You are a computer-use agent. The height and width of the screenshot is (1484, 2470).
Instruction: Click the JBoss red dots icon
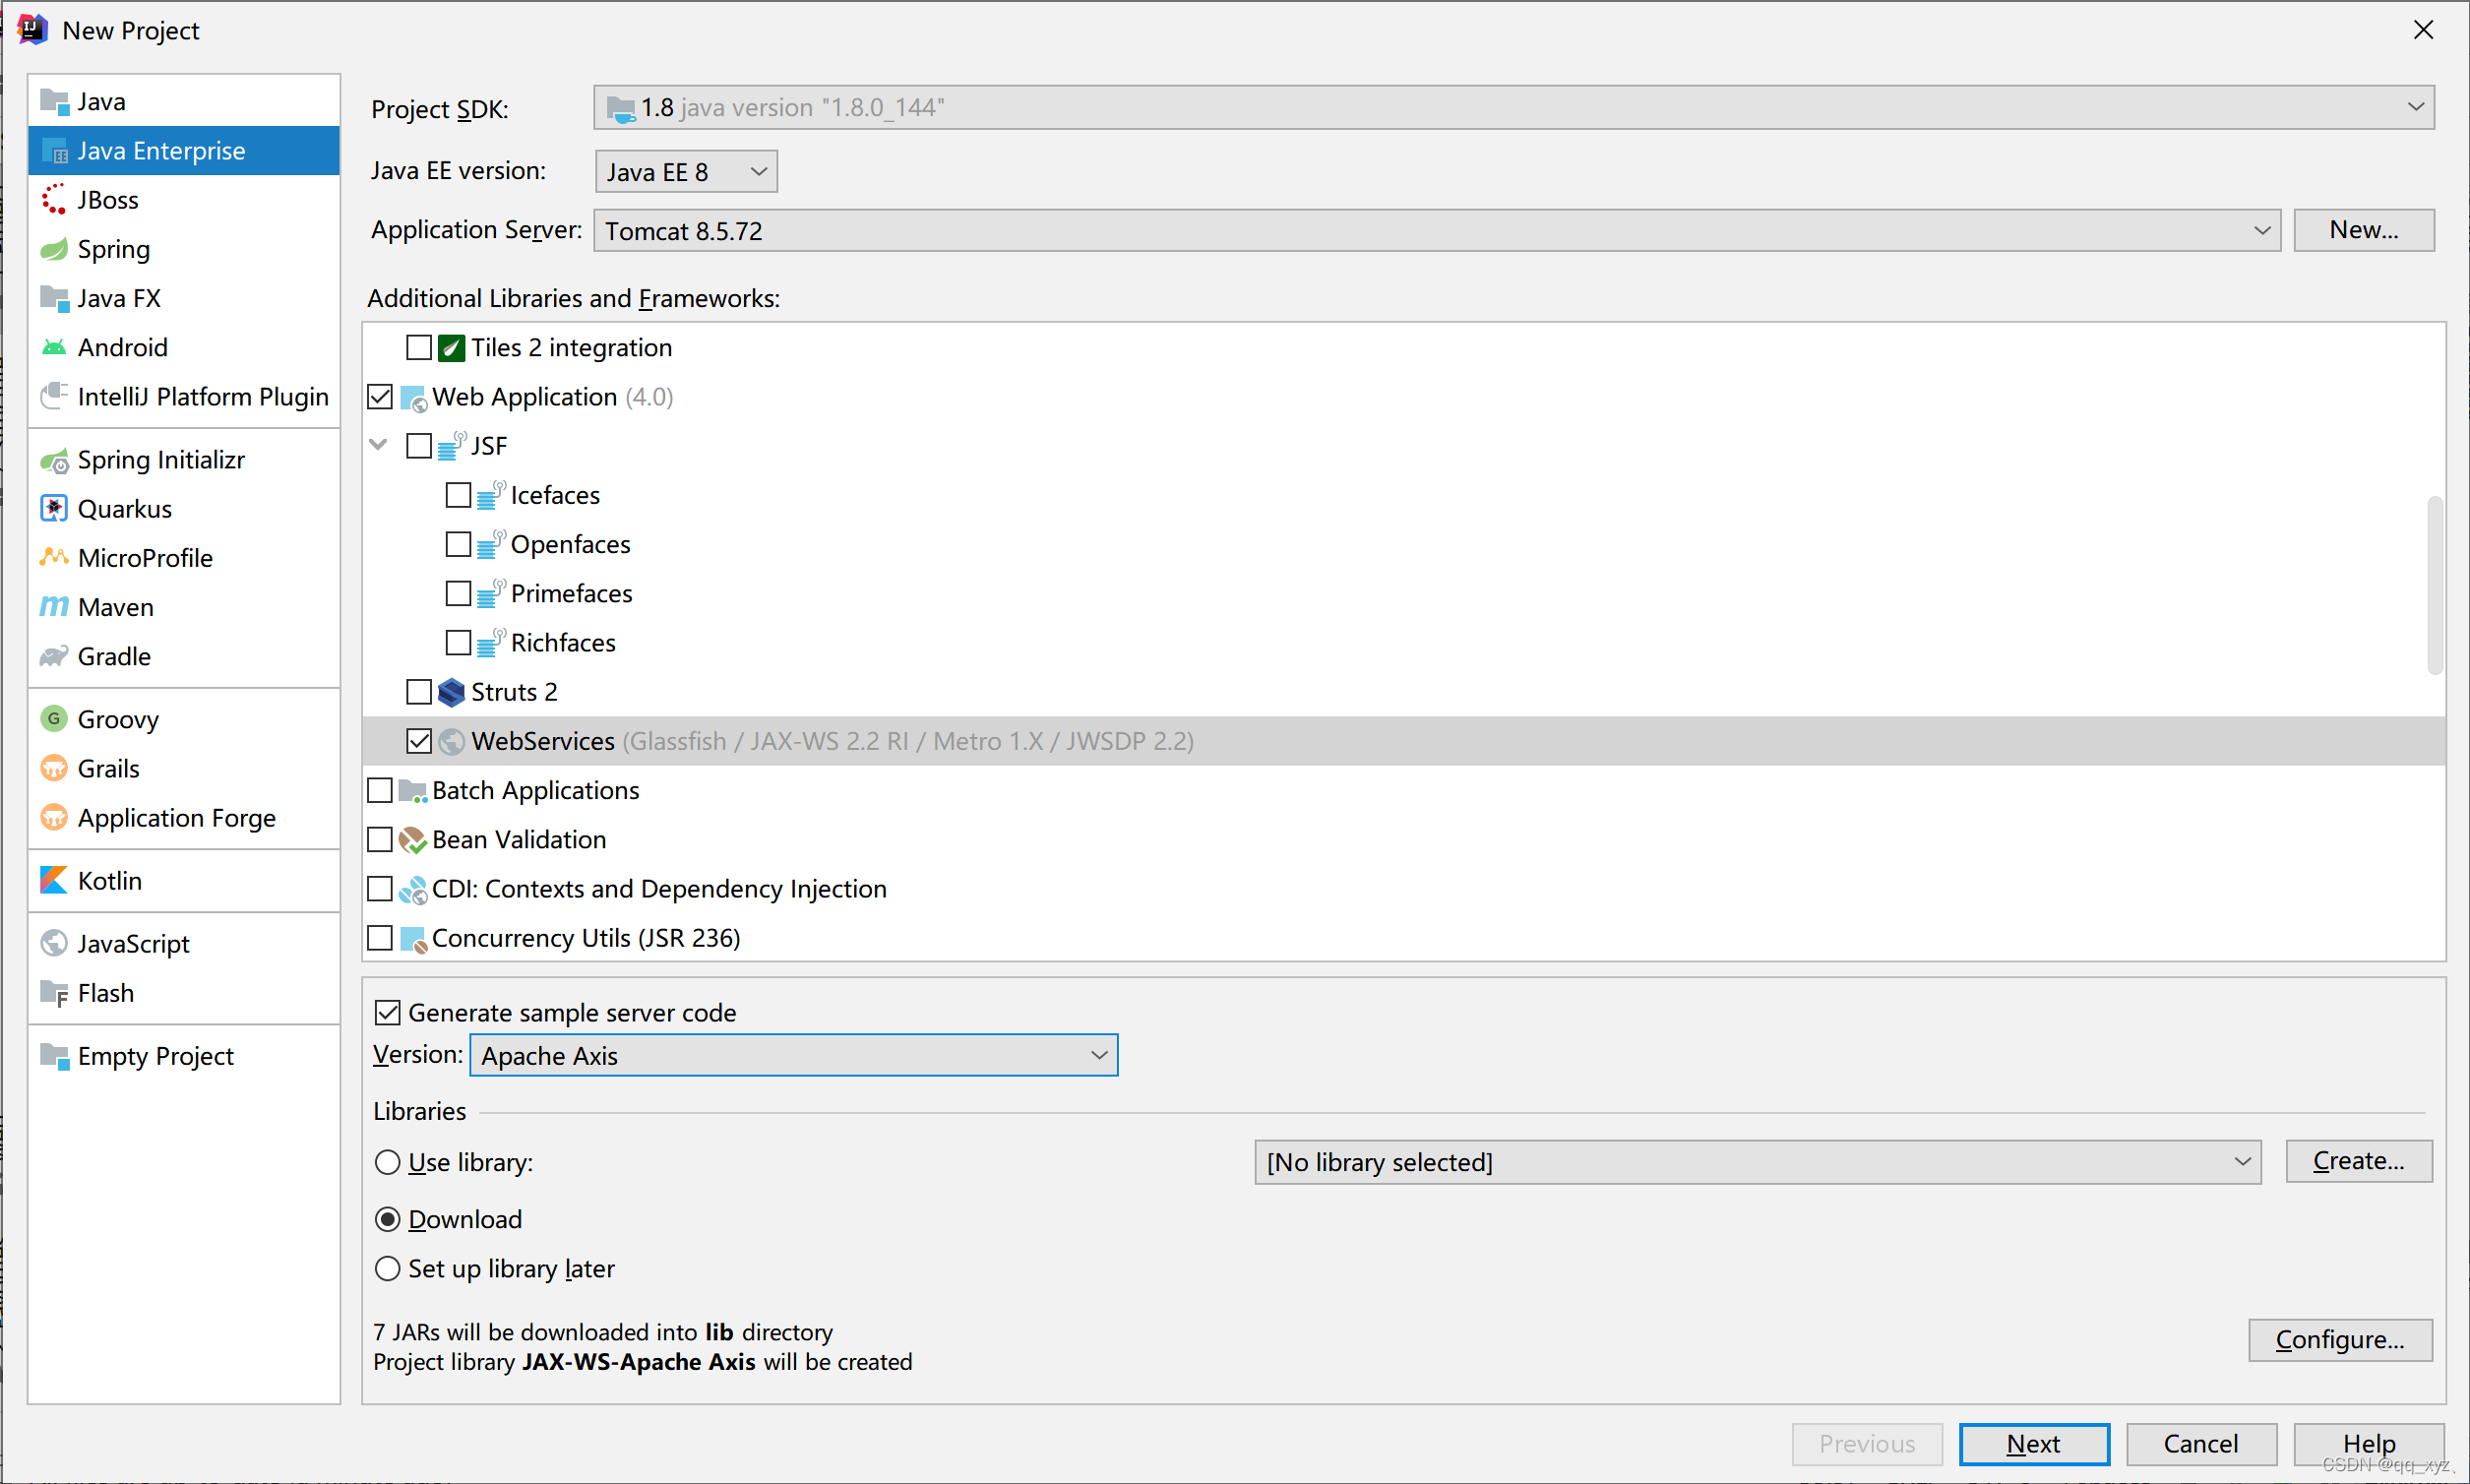(x=54, y=200)
